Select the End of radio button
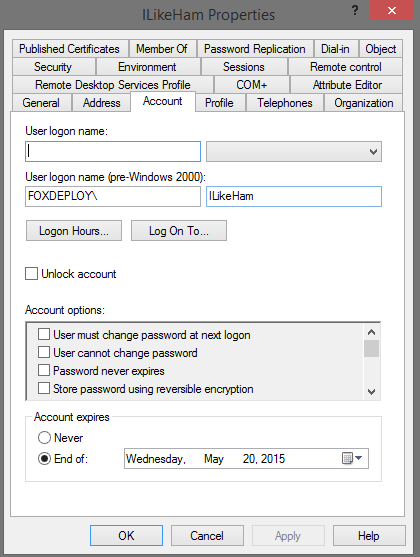420x557 pixels. (44, 459)
